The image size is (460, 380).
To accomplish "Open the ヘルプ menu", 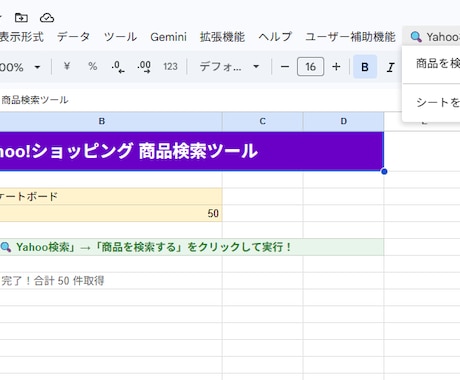I will coord(275,37).
